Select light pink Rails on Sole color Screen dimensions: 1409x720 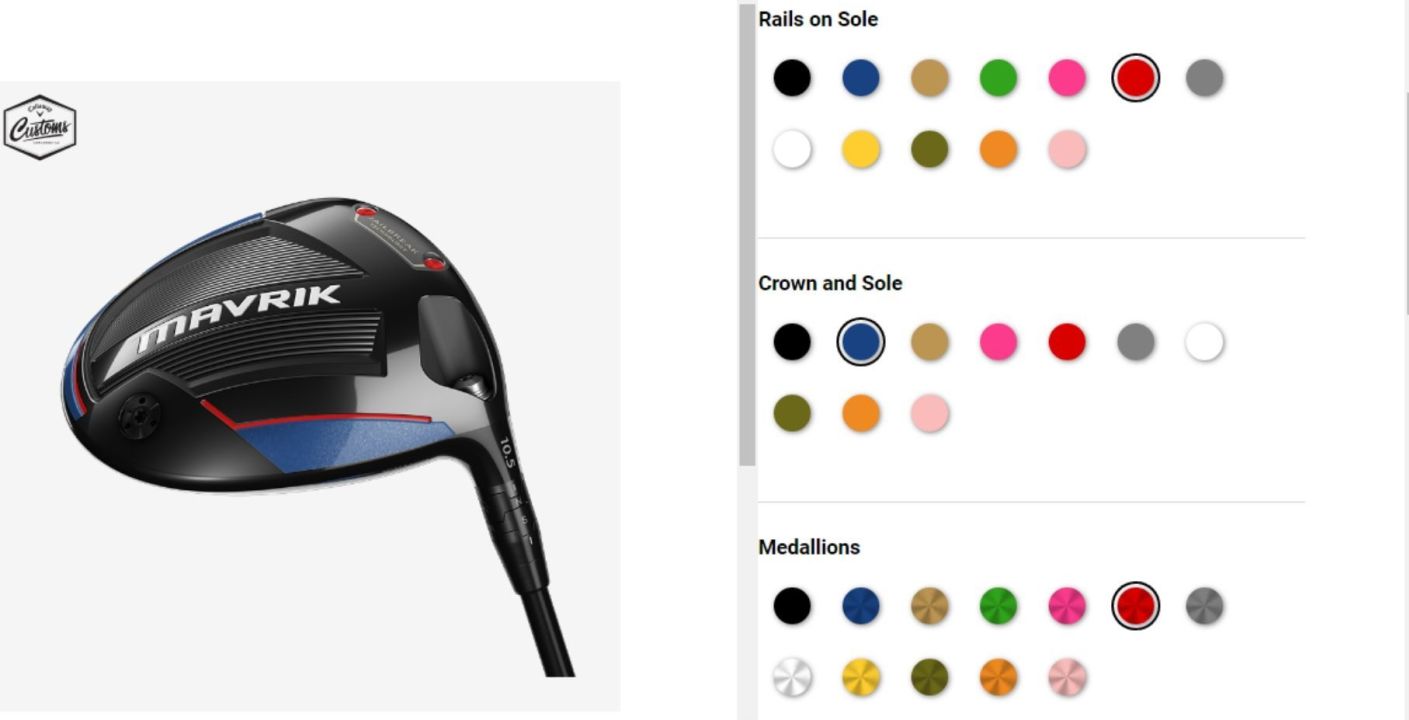click(1067, 150)
